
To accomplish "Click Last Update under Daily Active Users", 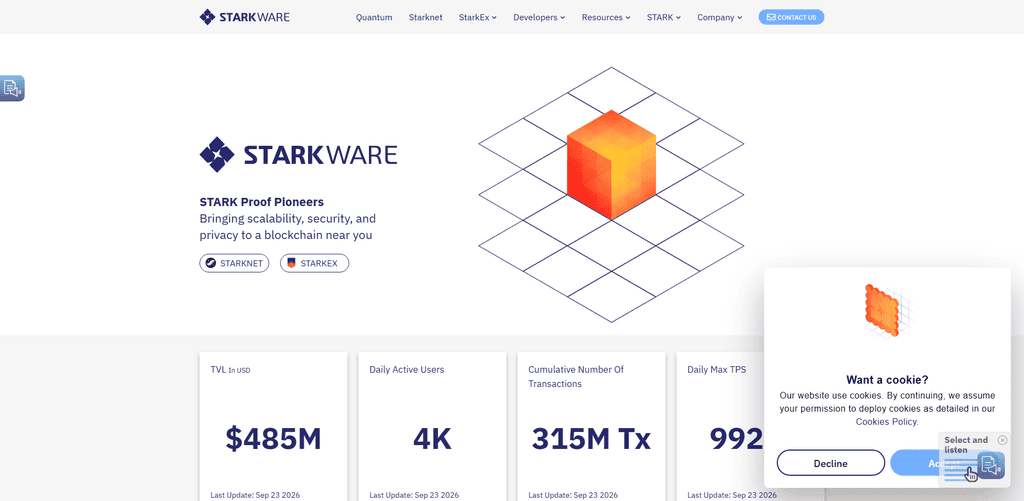I will [414, 494].
